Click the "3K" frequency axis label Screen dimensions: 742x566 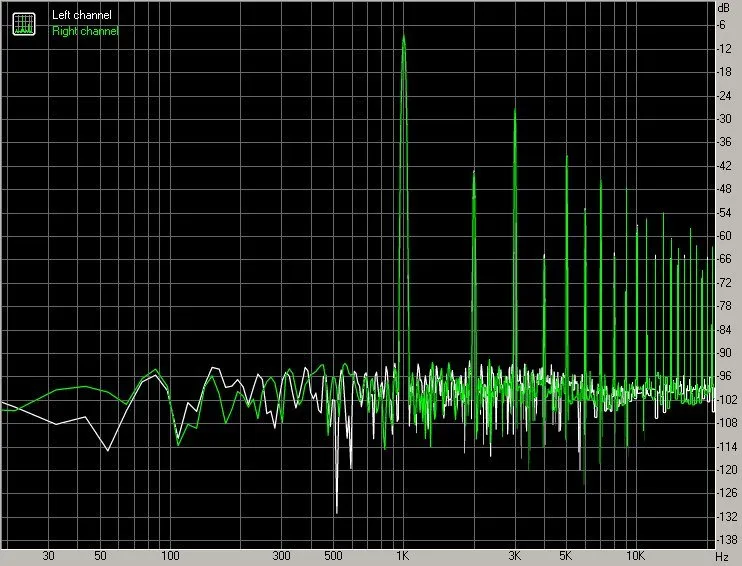(514, 556)
